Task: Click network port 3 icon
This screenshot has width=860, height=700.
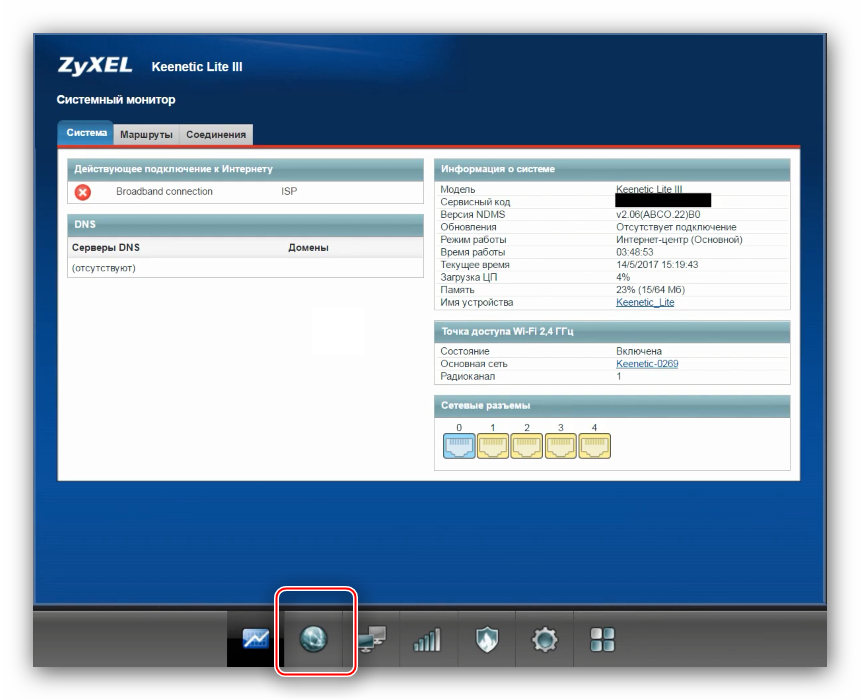Action: pyautogui.click(x=560, y=445)
